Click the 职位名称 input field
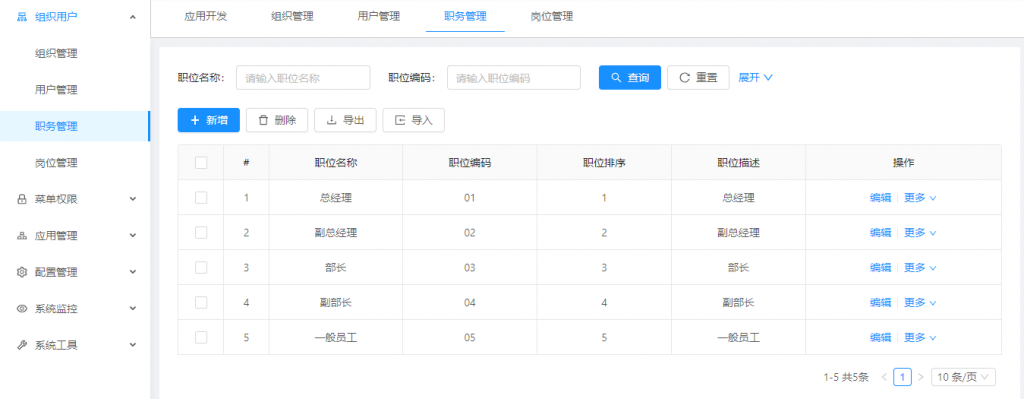Image resolution: width=1024 pixels, height=399 pixels. coord(303,78)
